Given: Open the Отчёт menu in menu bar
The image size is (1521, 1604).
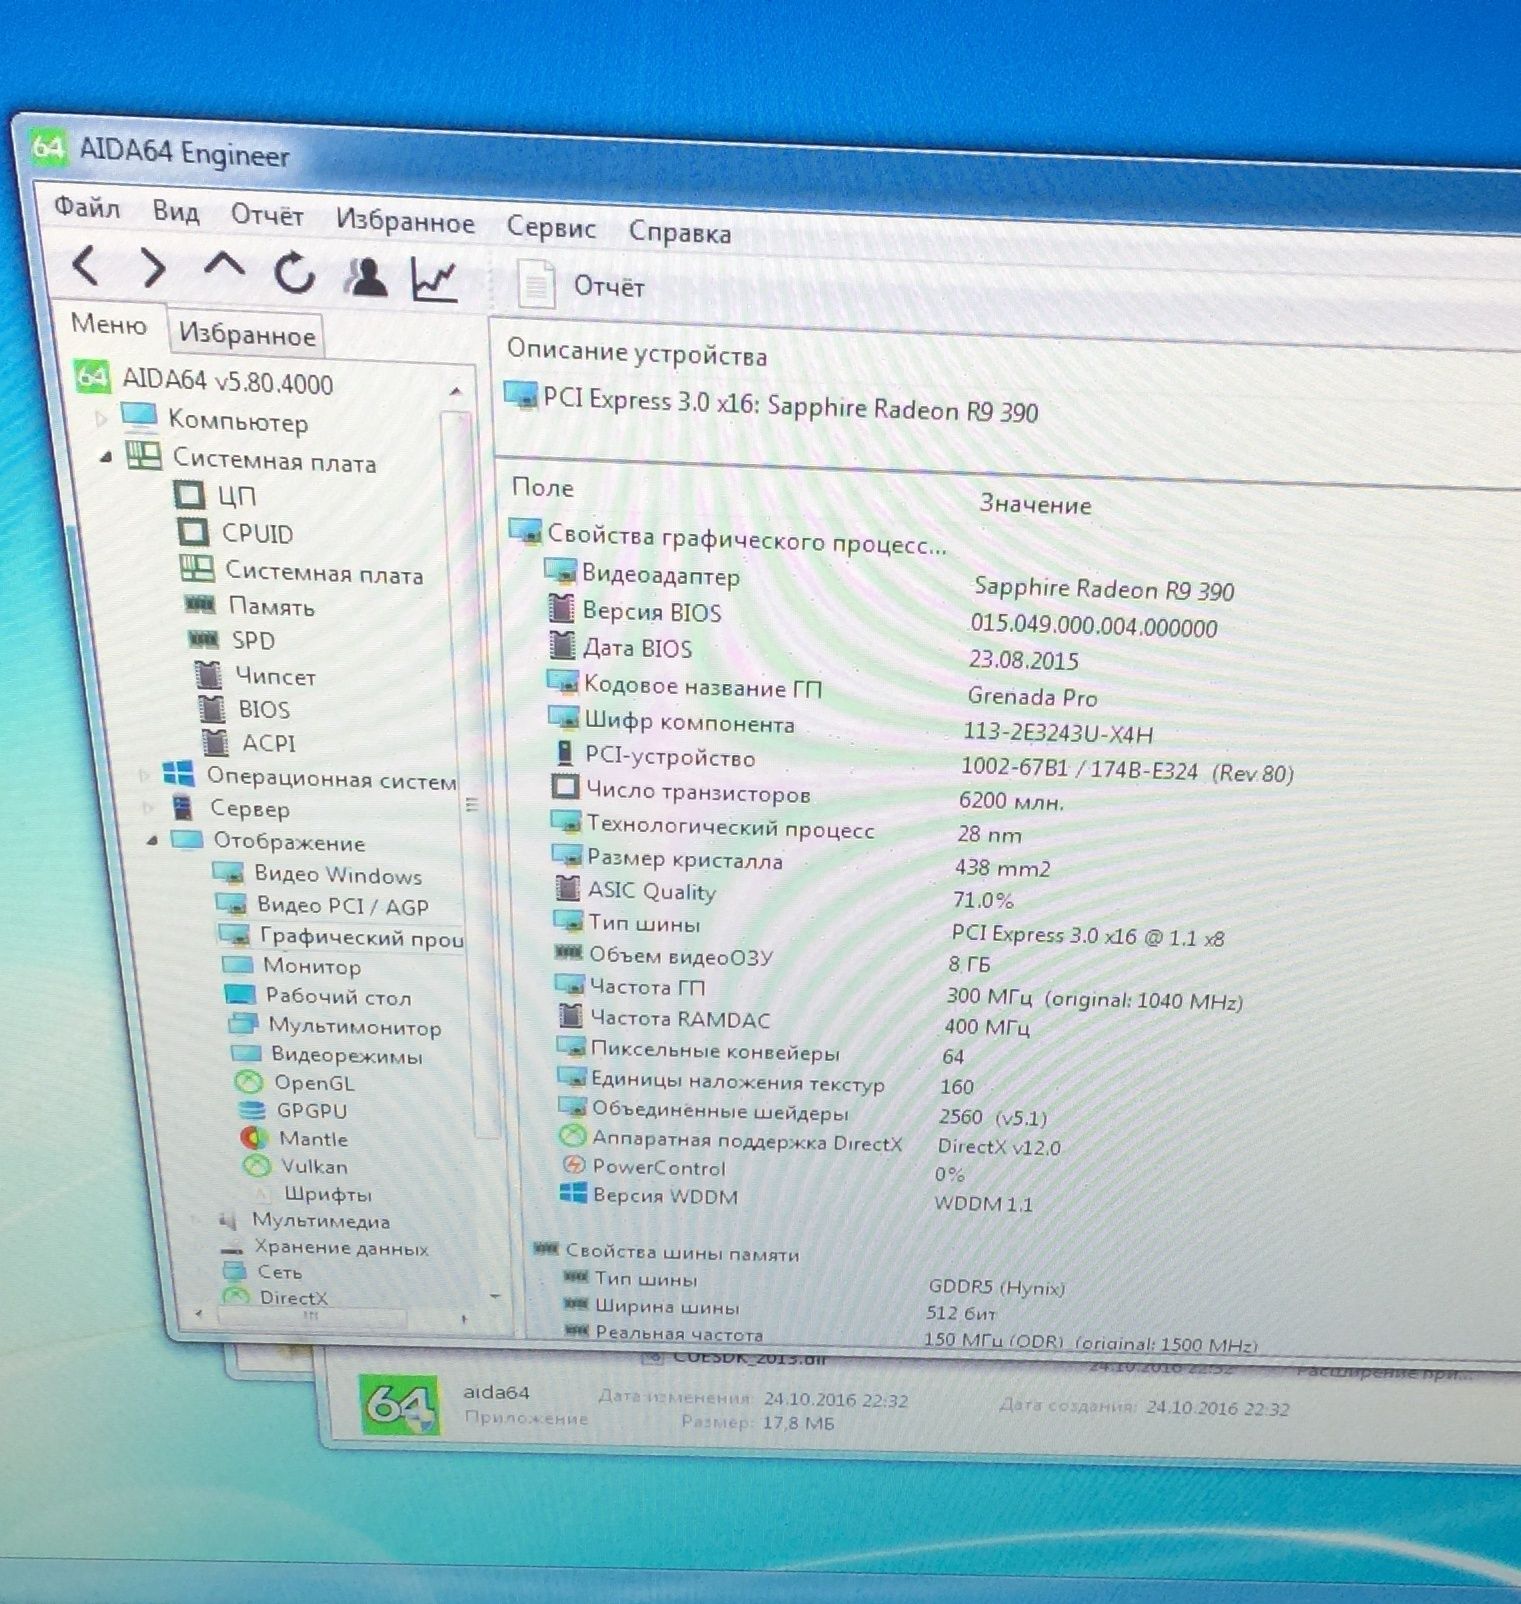Looking at the screenshot, I should click(x=267, y=216).
